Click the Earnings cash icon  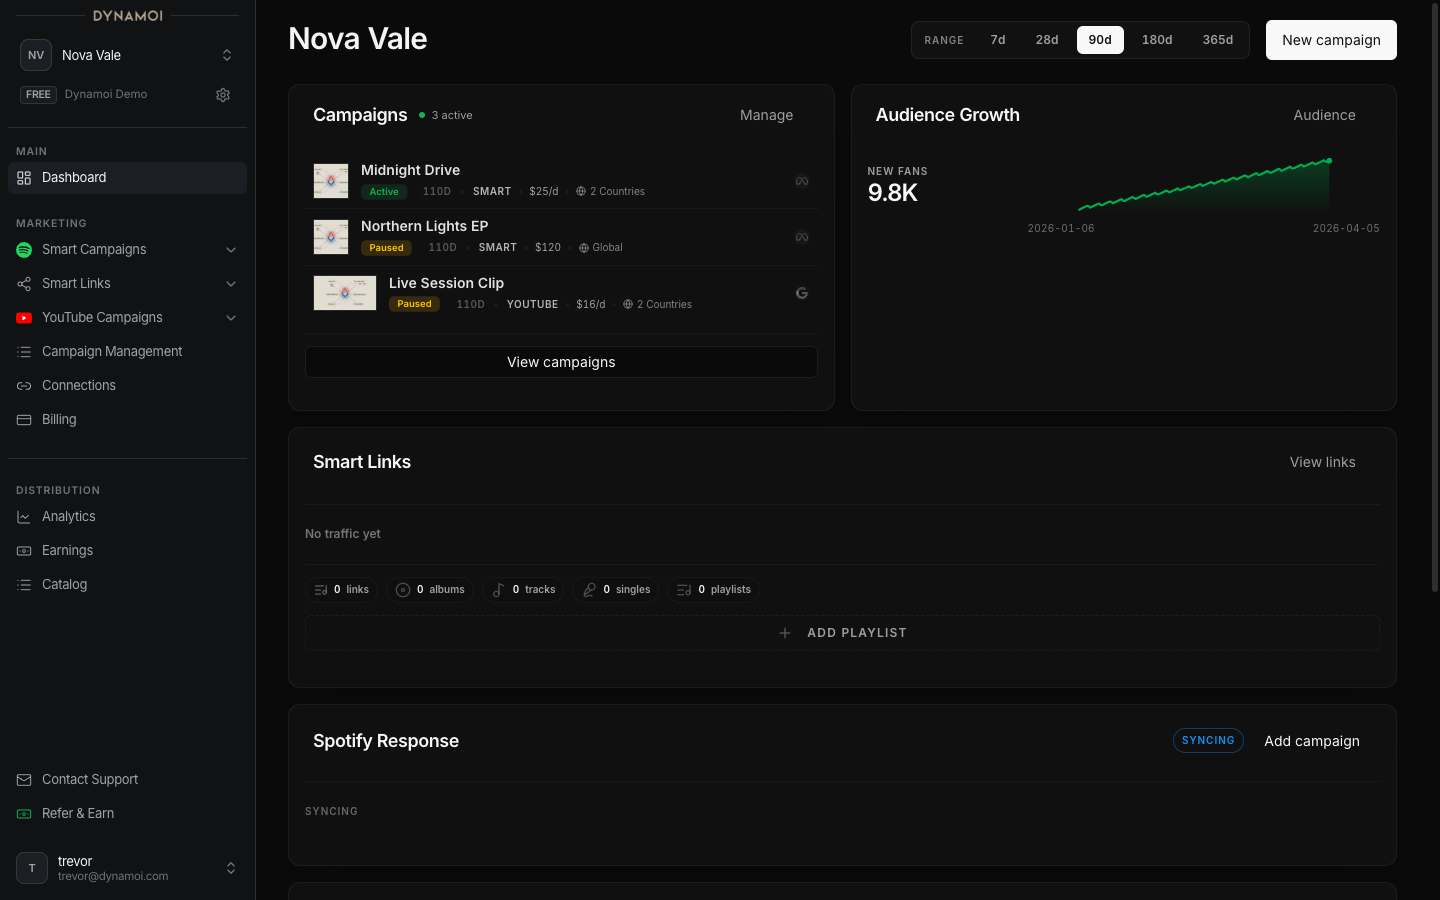point(24,551)
